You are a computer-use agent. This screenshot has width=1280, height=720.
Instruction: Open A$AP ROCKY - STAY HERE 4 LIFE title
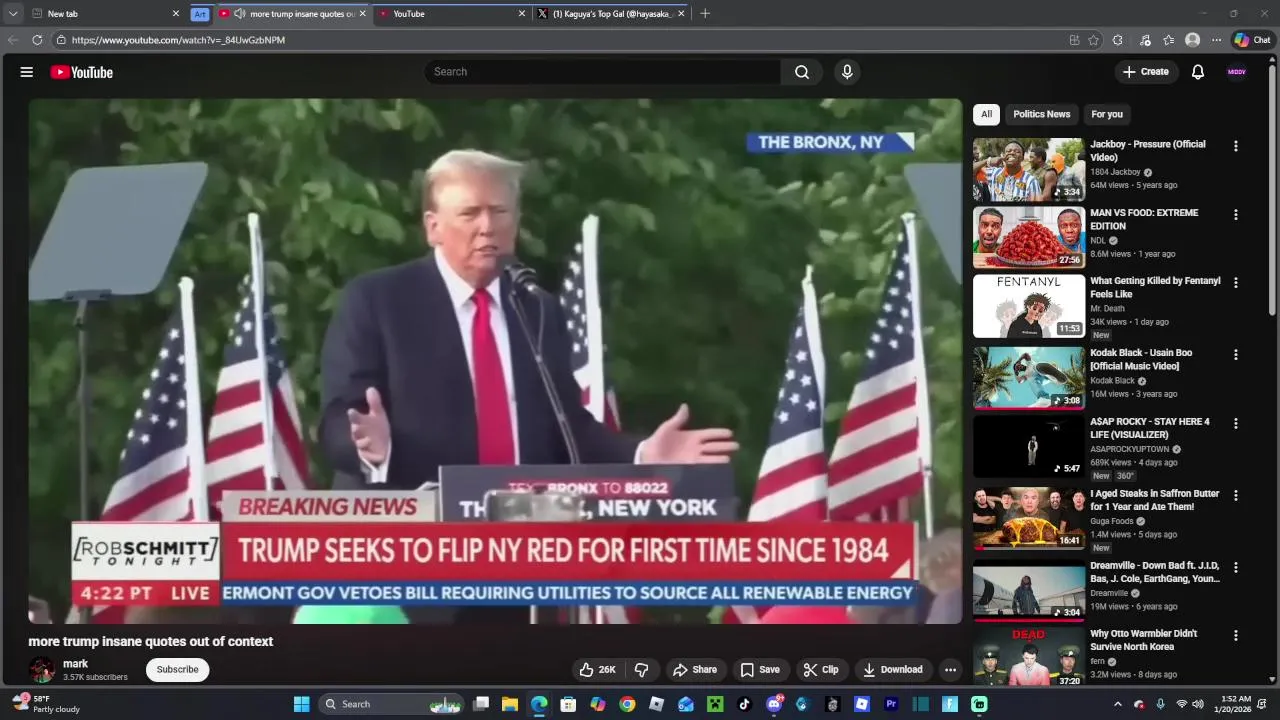click(1150, 428)
